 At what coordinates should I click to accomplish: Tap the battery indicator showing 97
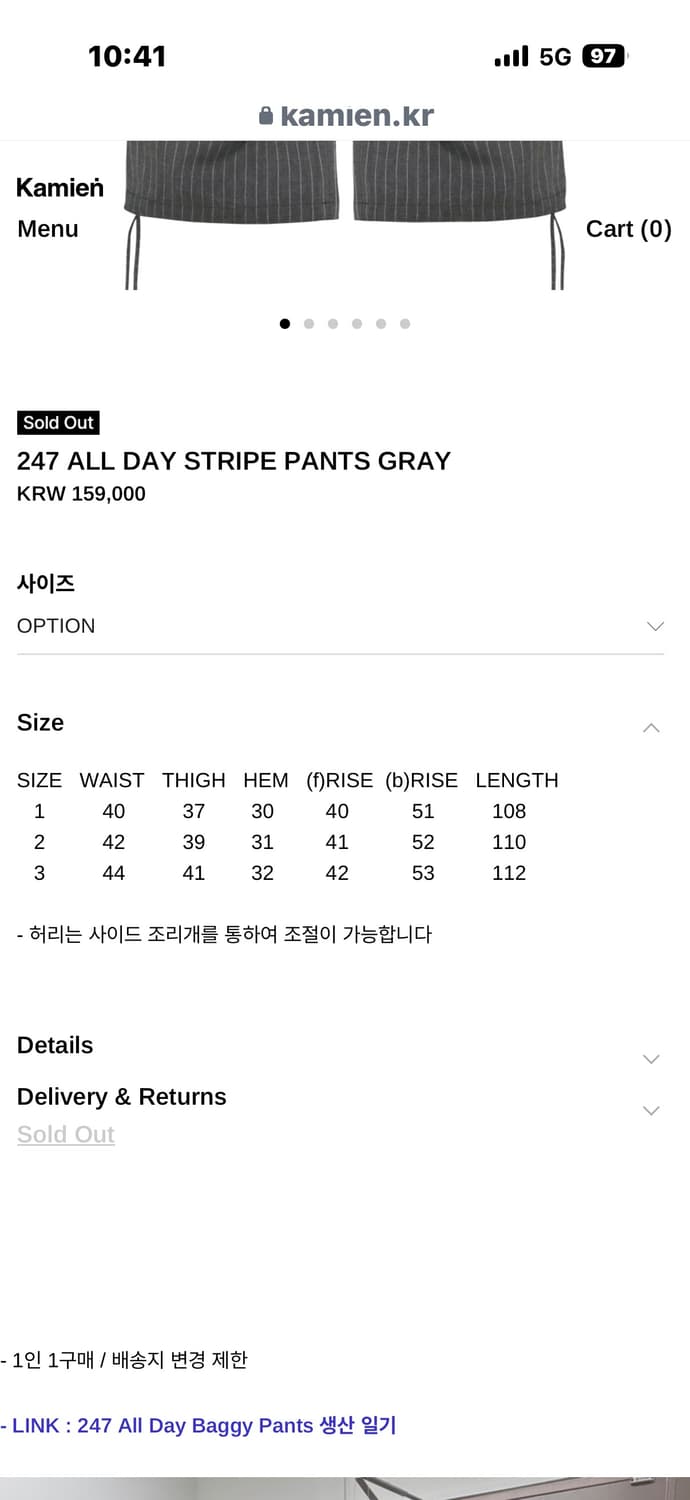(x=604, y=56)
